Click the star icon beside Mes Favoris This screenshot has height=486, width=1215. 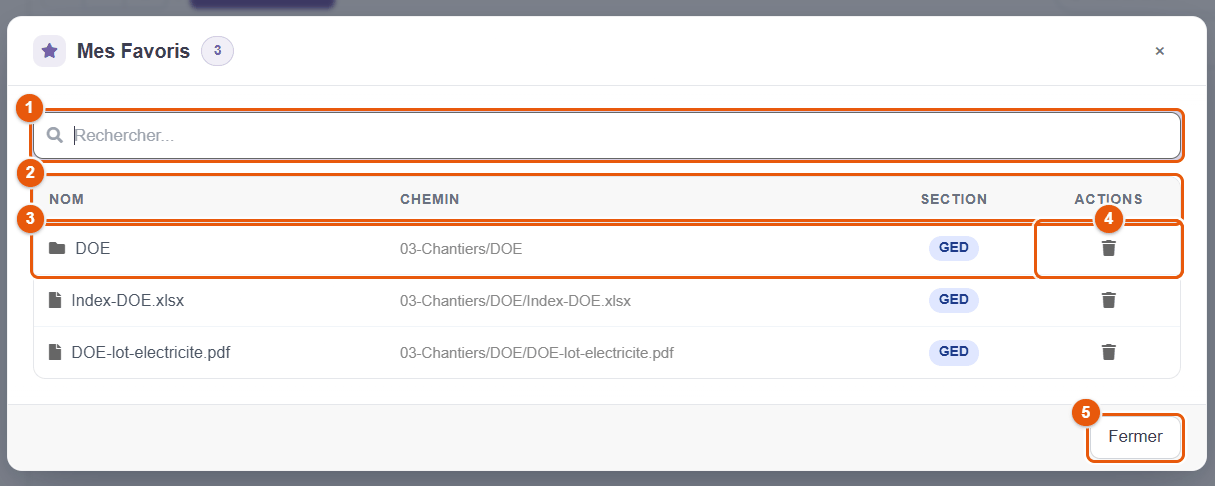(x=49, y=51)
